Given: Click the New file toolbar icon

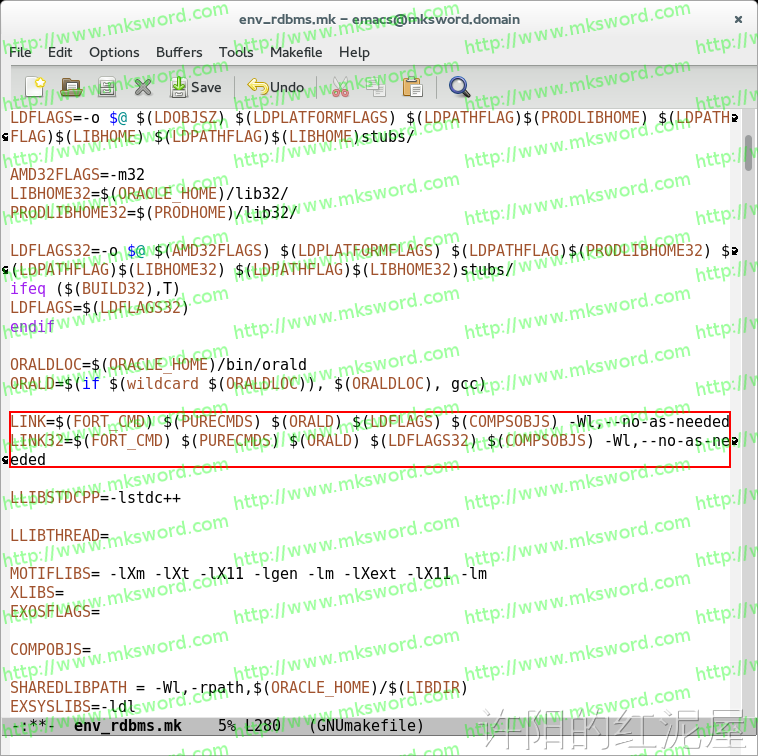Looking at the screenshot, I should (35, 87).
